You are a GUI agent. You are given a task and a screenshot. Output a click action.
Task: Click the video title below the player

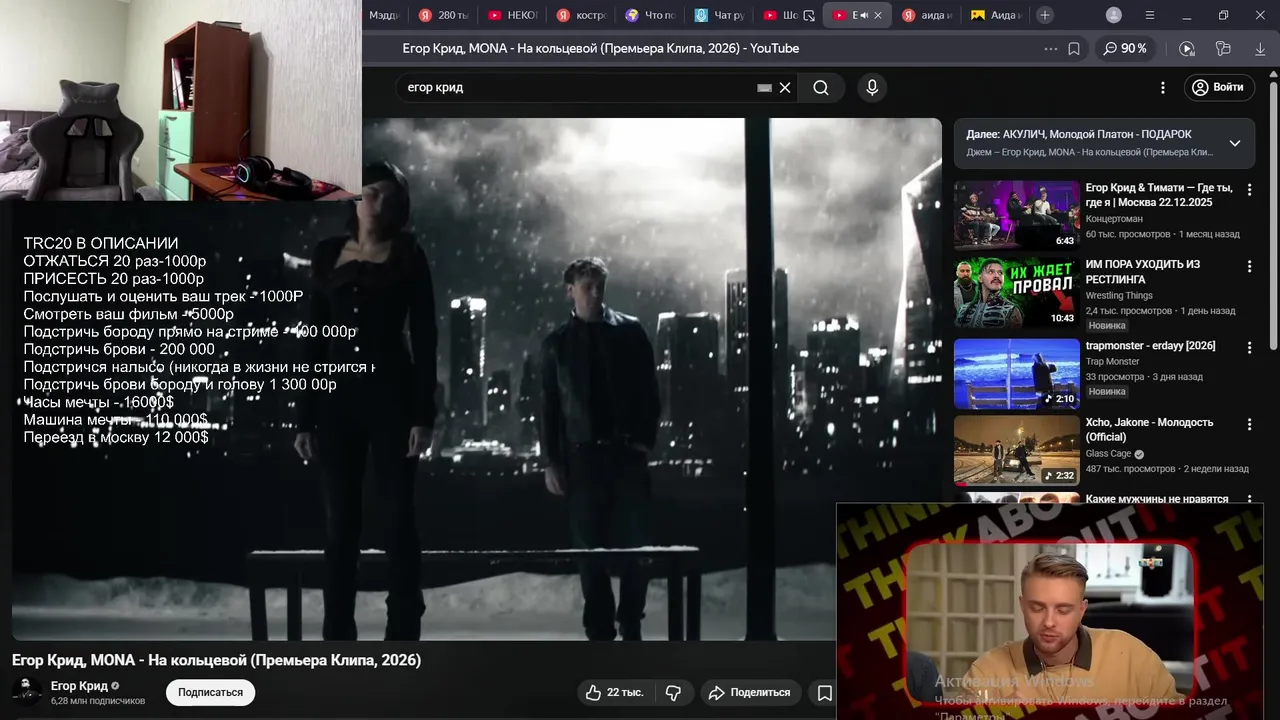pyautogui.click(x=216, y=660)
